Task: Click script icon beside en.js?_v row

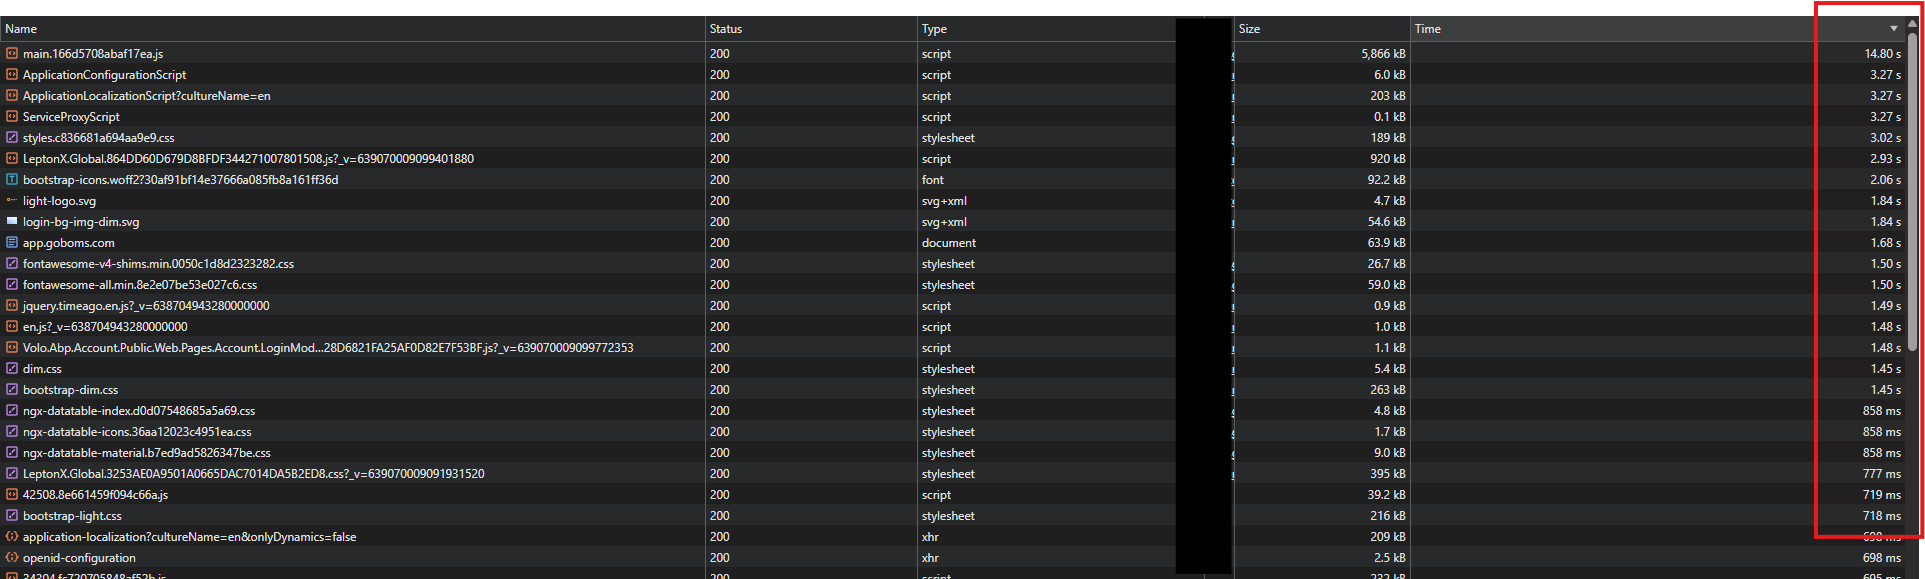Action: click(x=12, y=326)
